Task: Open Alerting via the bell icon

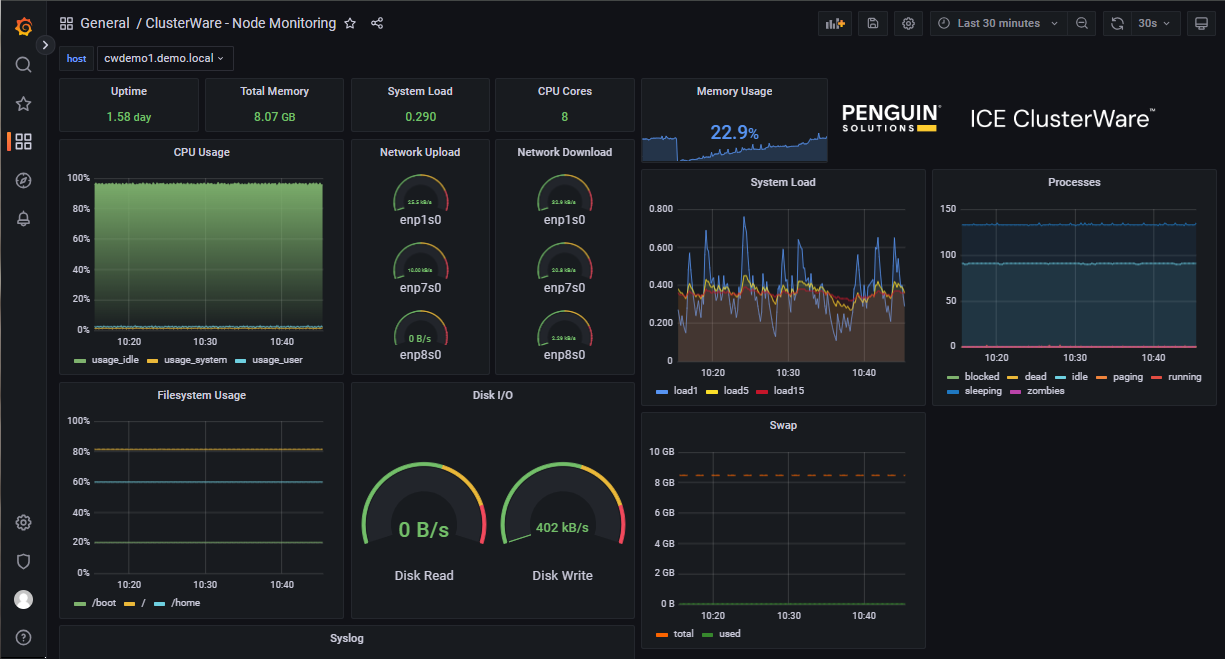Action: [x=23, y=218]
